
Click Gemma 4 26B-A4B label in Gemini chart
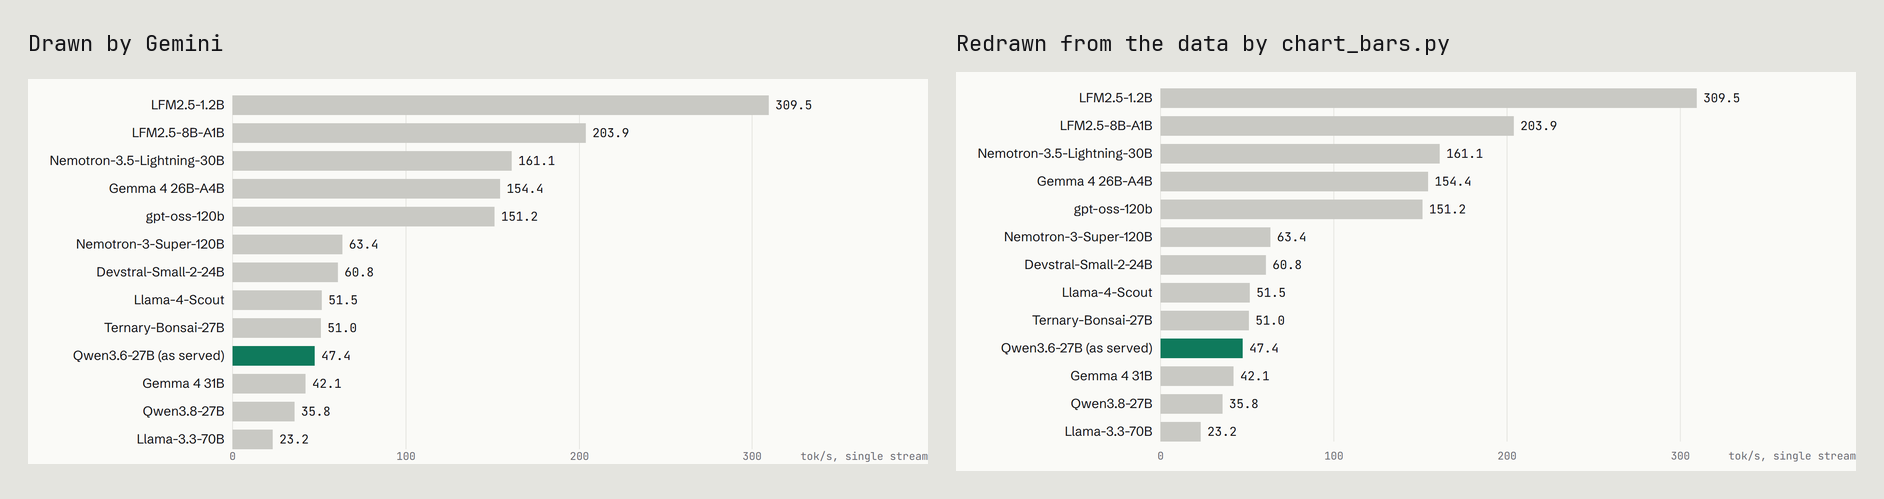coord(167,189)
